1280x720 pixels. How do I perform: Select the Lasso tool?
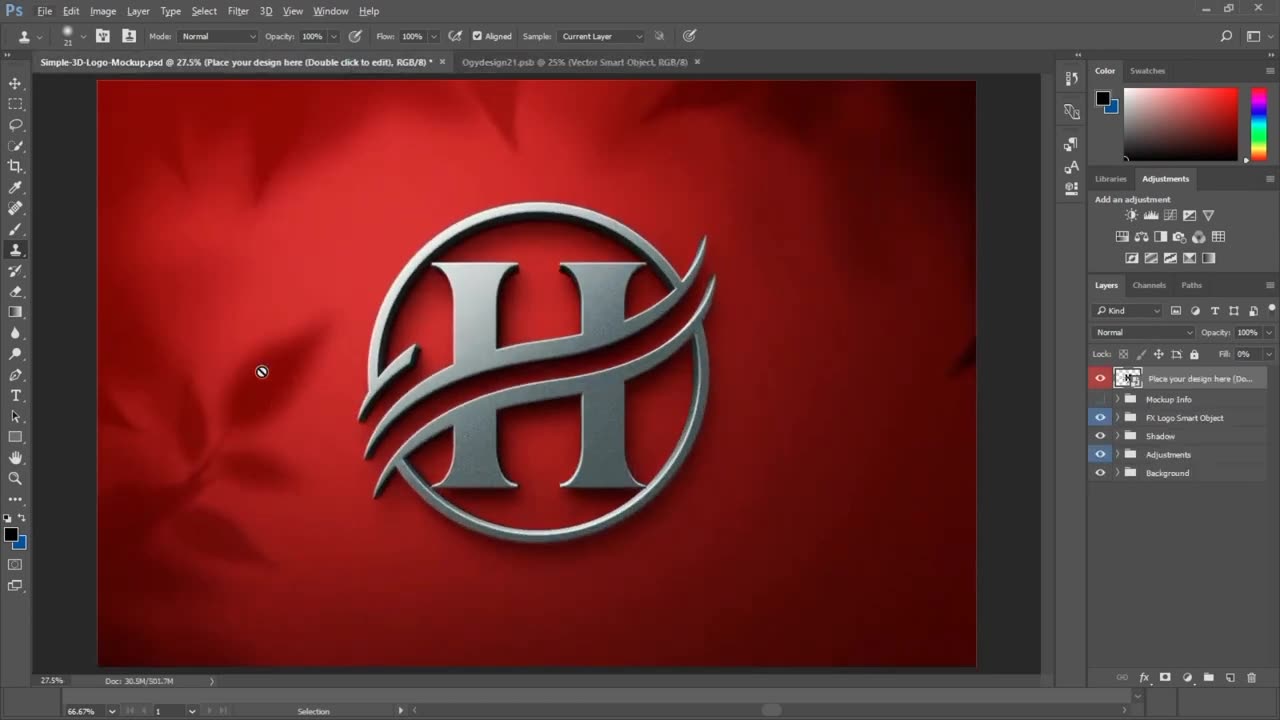15,125
